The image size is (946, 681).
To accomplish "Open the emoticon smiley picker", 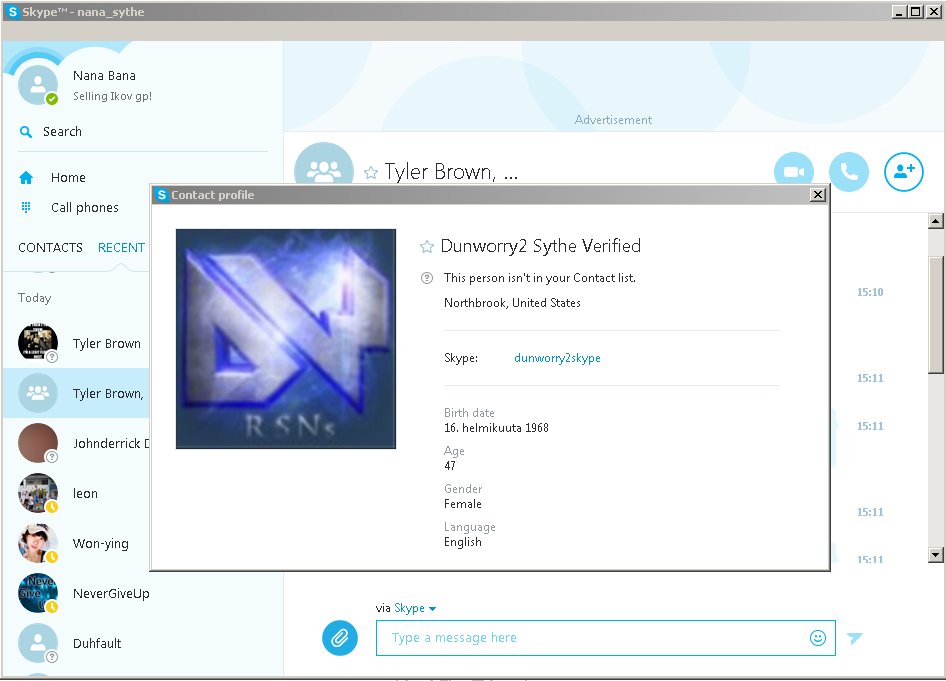I will (817, 638).
